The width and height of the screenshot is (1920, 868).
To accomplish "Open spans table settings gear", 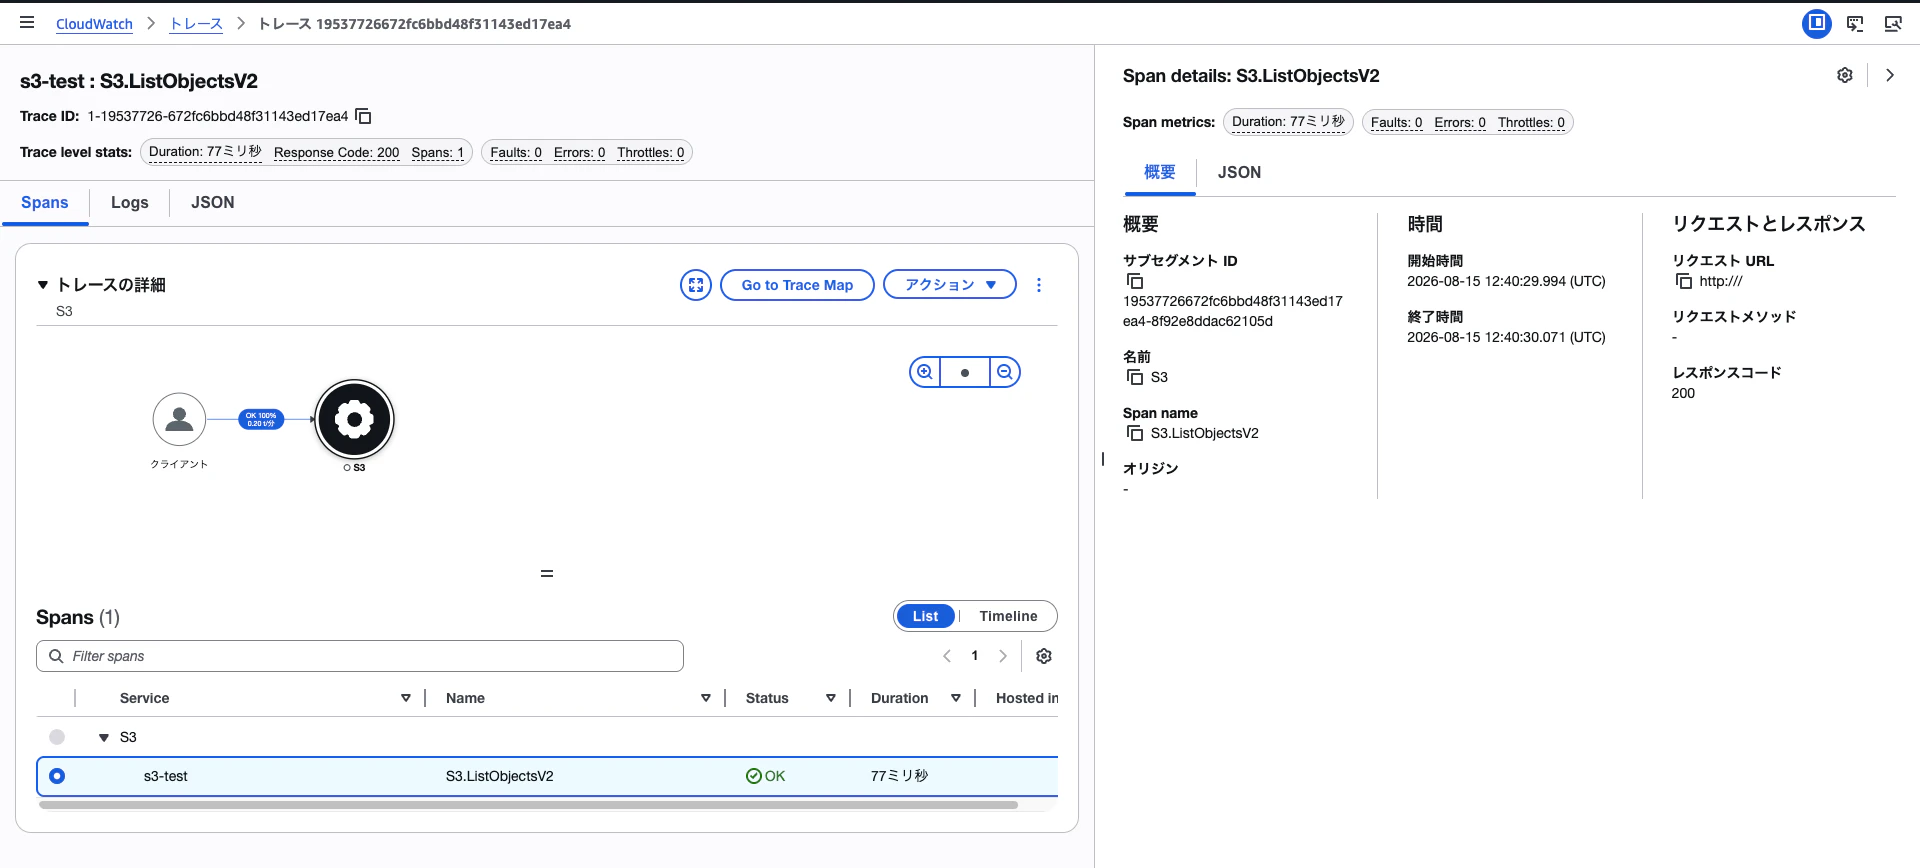I will coord(1044,656).
